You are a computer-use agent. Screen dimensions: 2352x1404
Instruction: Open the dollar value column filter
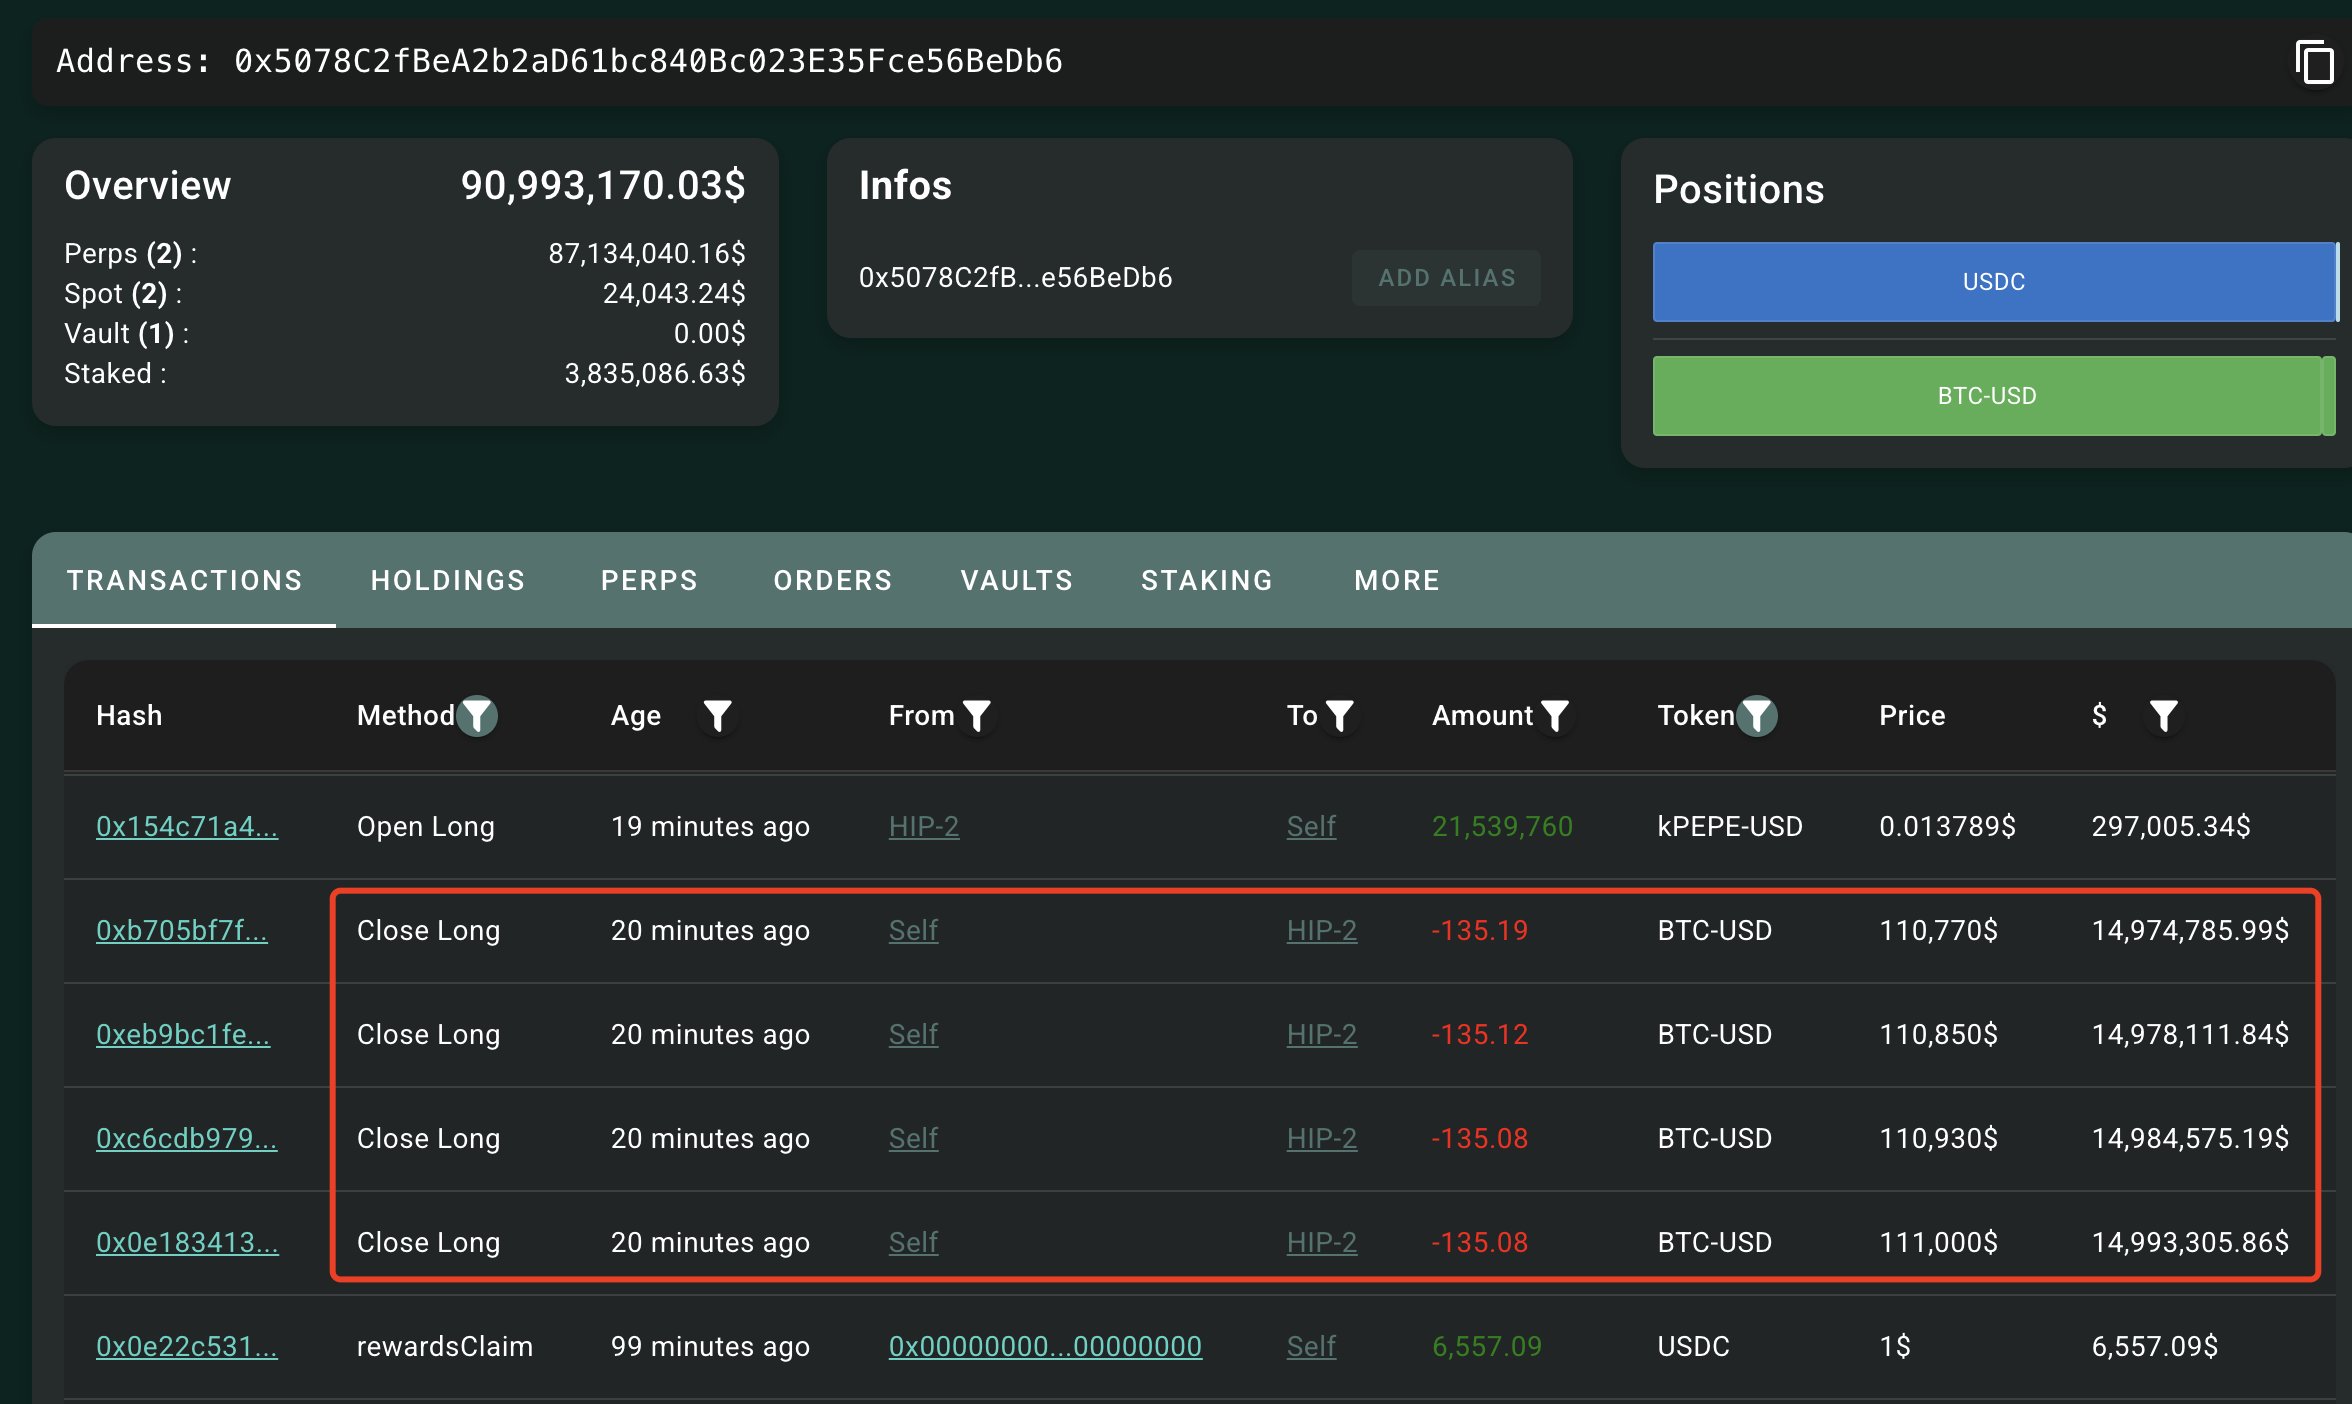coord(2163,716)
